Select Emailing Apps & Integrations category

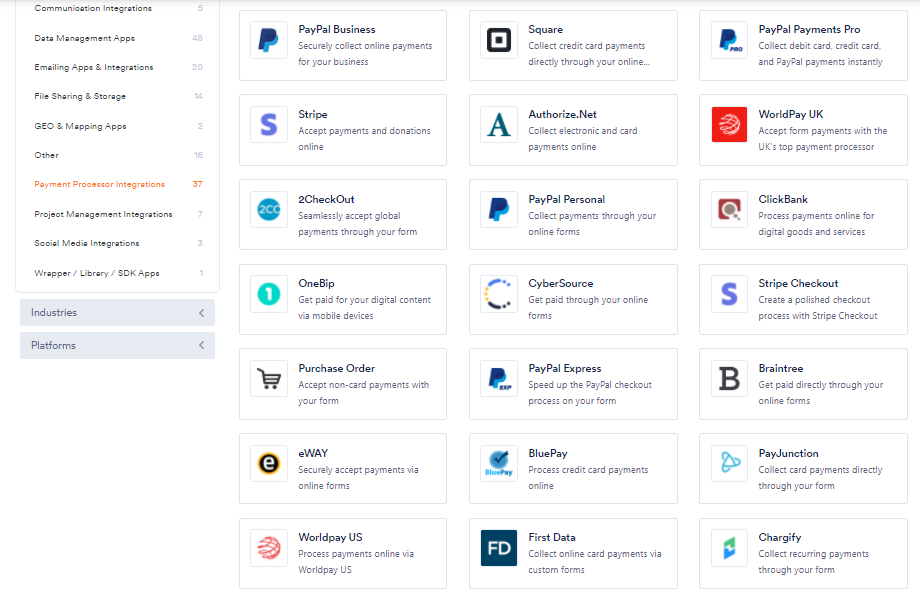point(117,67)
